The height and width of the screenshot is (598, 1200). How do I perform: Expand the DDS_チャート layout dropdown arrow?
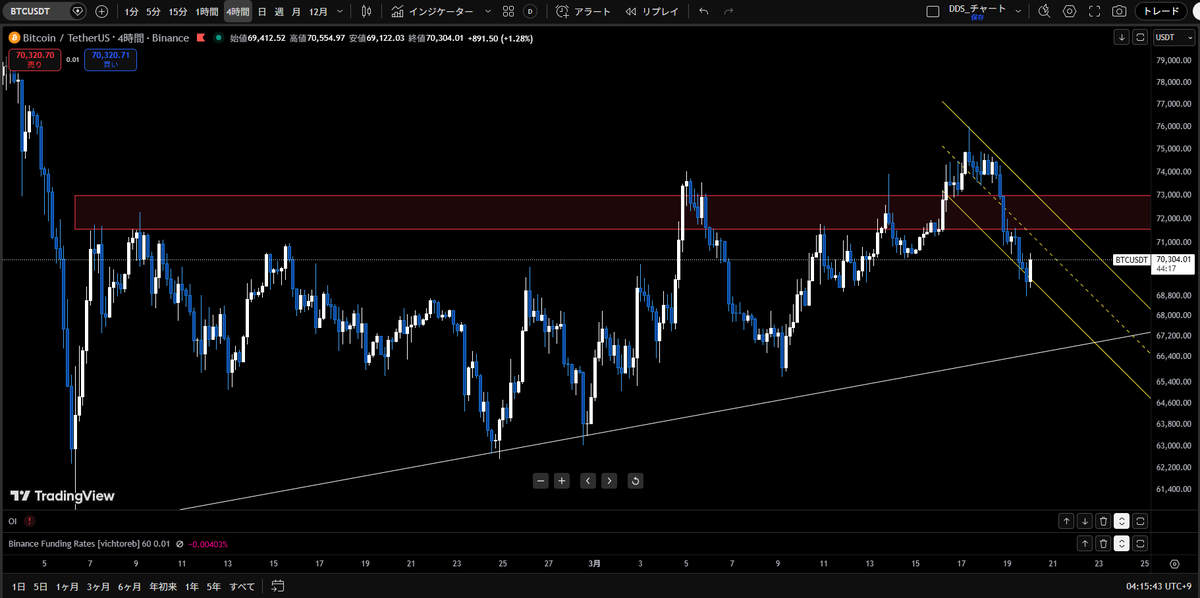point(1018,10)
